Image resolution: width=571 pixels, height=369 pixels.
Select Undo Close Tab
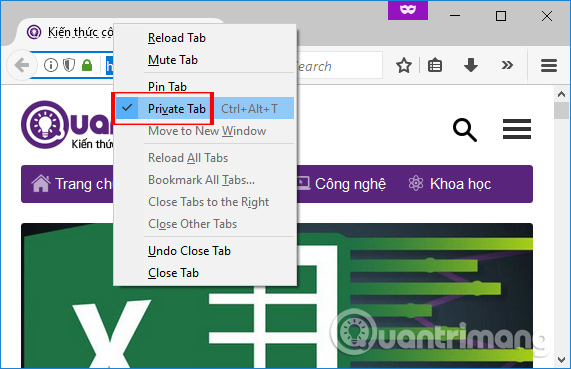pyautogui.click(x=205, y=251)
